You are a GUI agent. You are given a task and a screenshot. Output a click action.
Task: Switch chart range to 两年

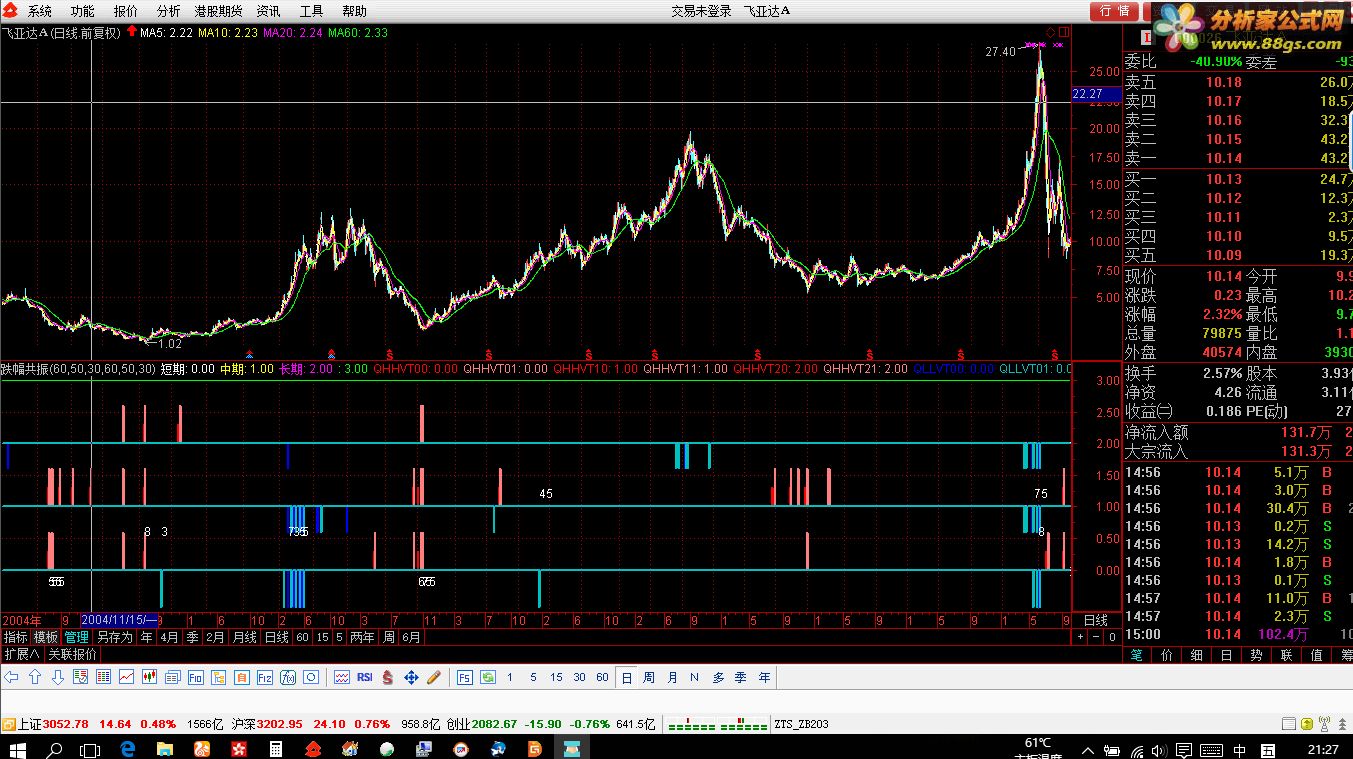click(x=363, y=637)
